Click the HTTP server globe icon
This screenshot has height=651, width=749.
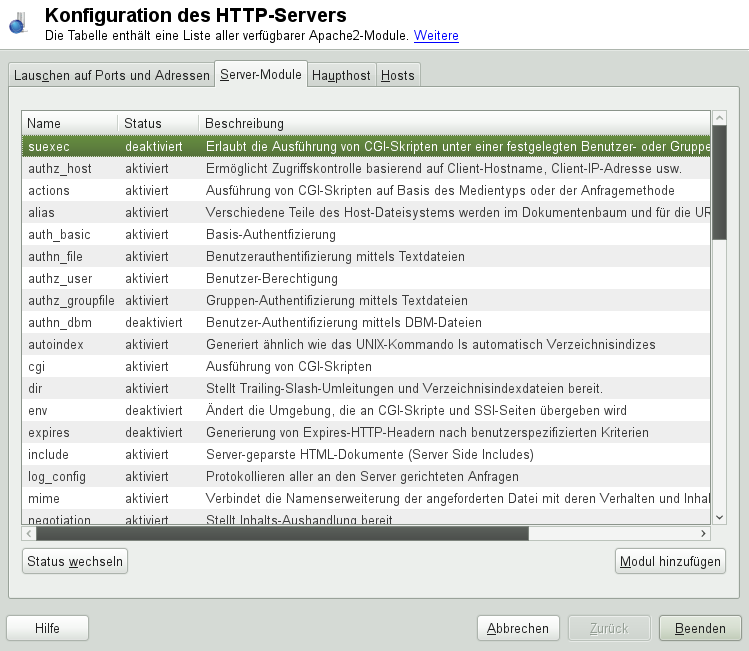(x=18, y=23)
